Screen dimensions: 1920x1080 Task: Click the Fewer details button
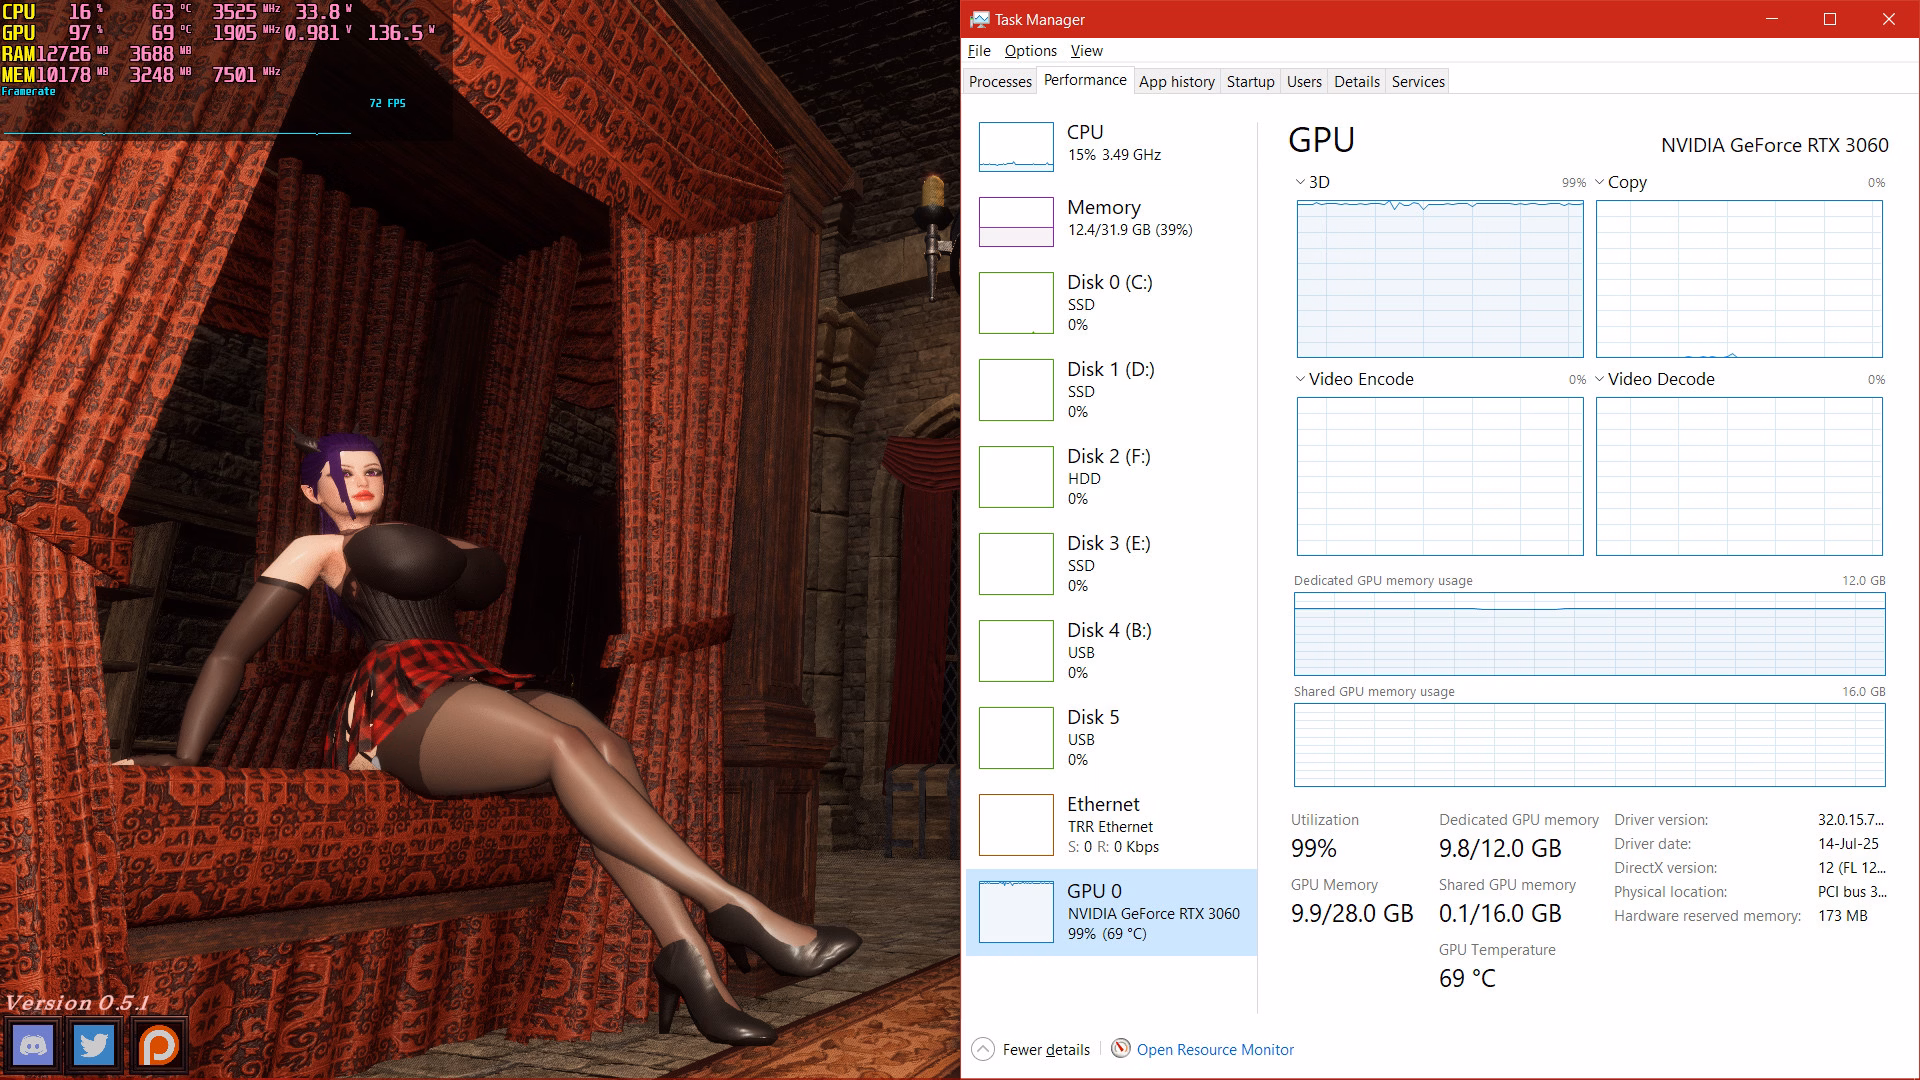coord(1046,1050)
